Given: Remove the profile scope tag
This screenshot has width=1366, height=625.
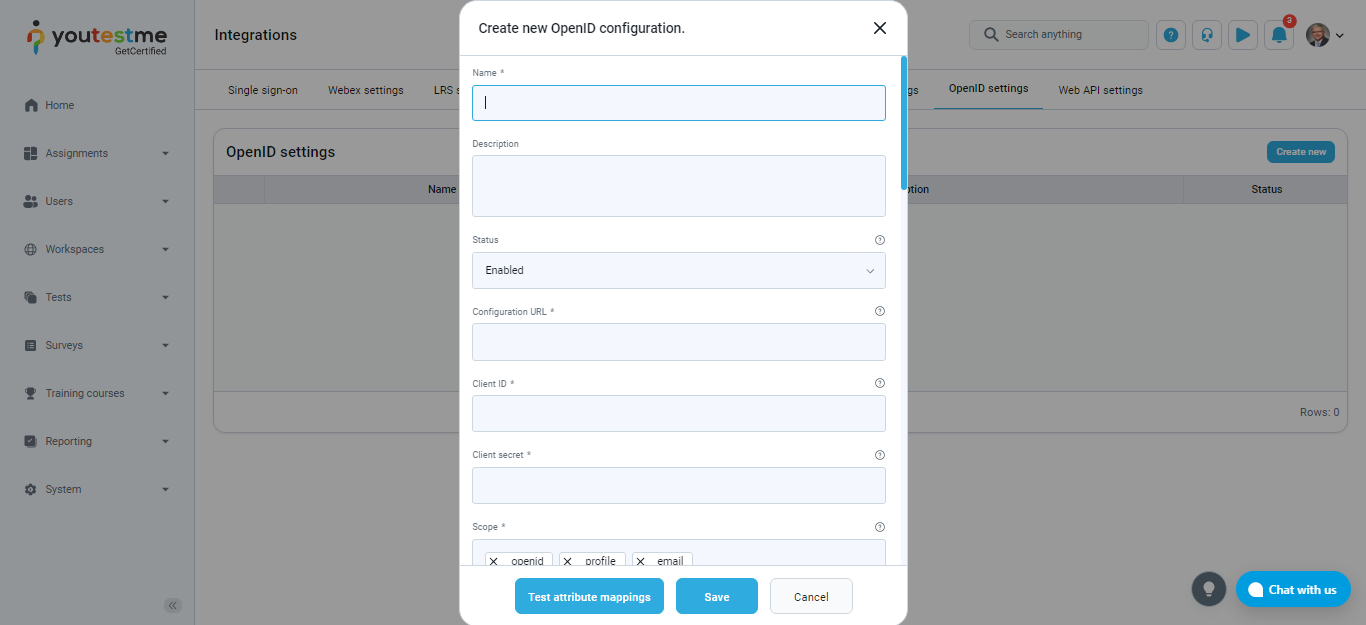Looking at the screenshot, I should [568, 562].
